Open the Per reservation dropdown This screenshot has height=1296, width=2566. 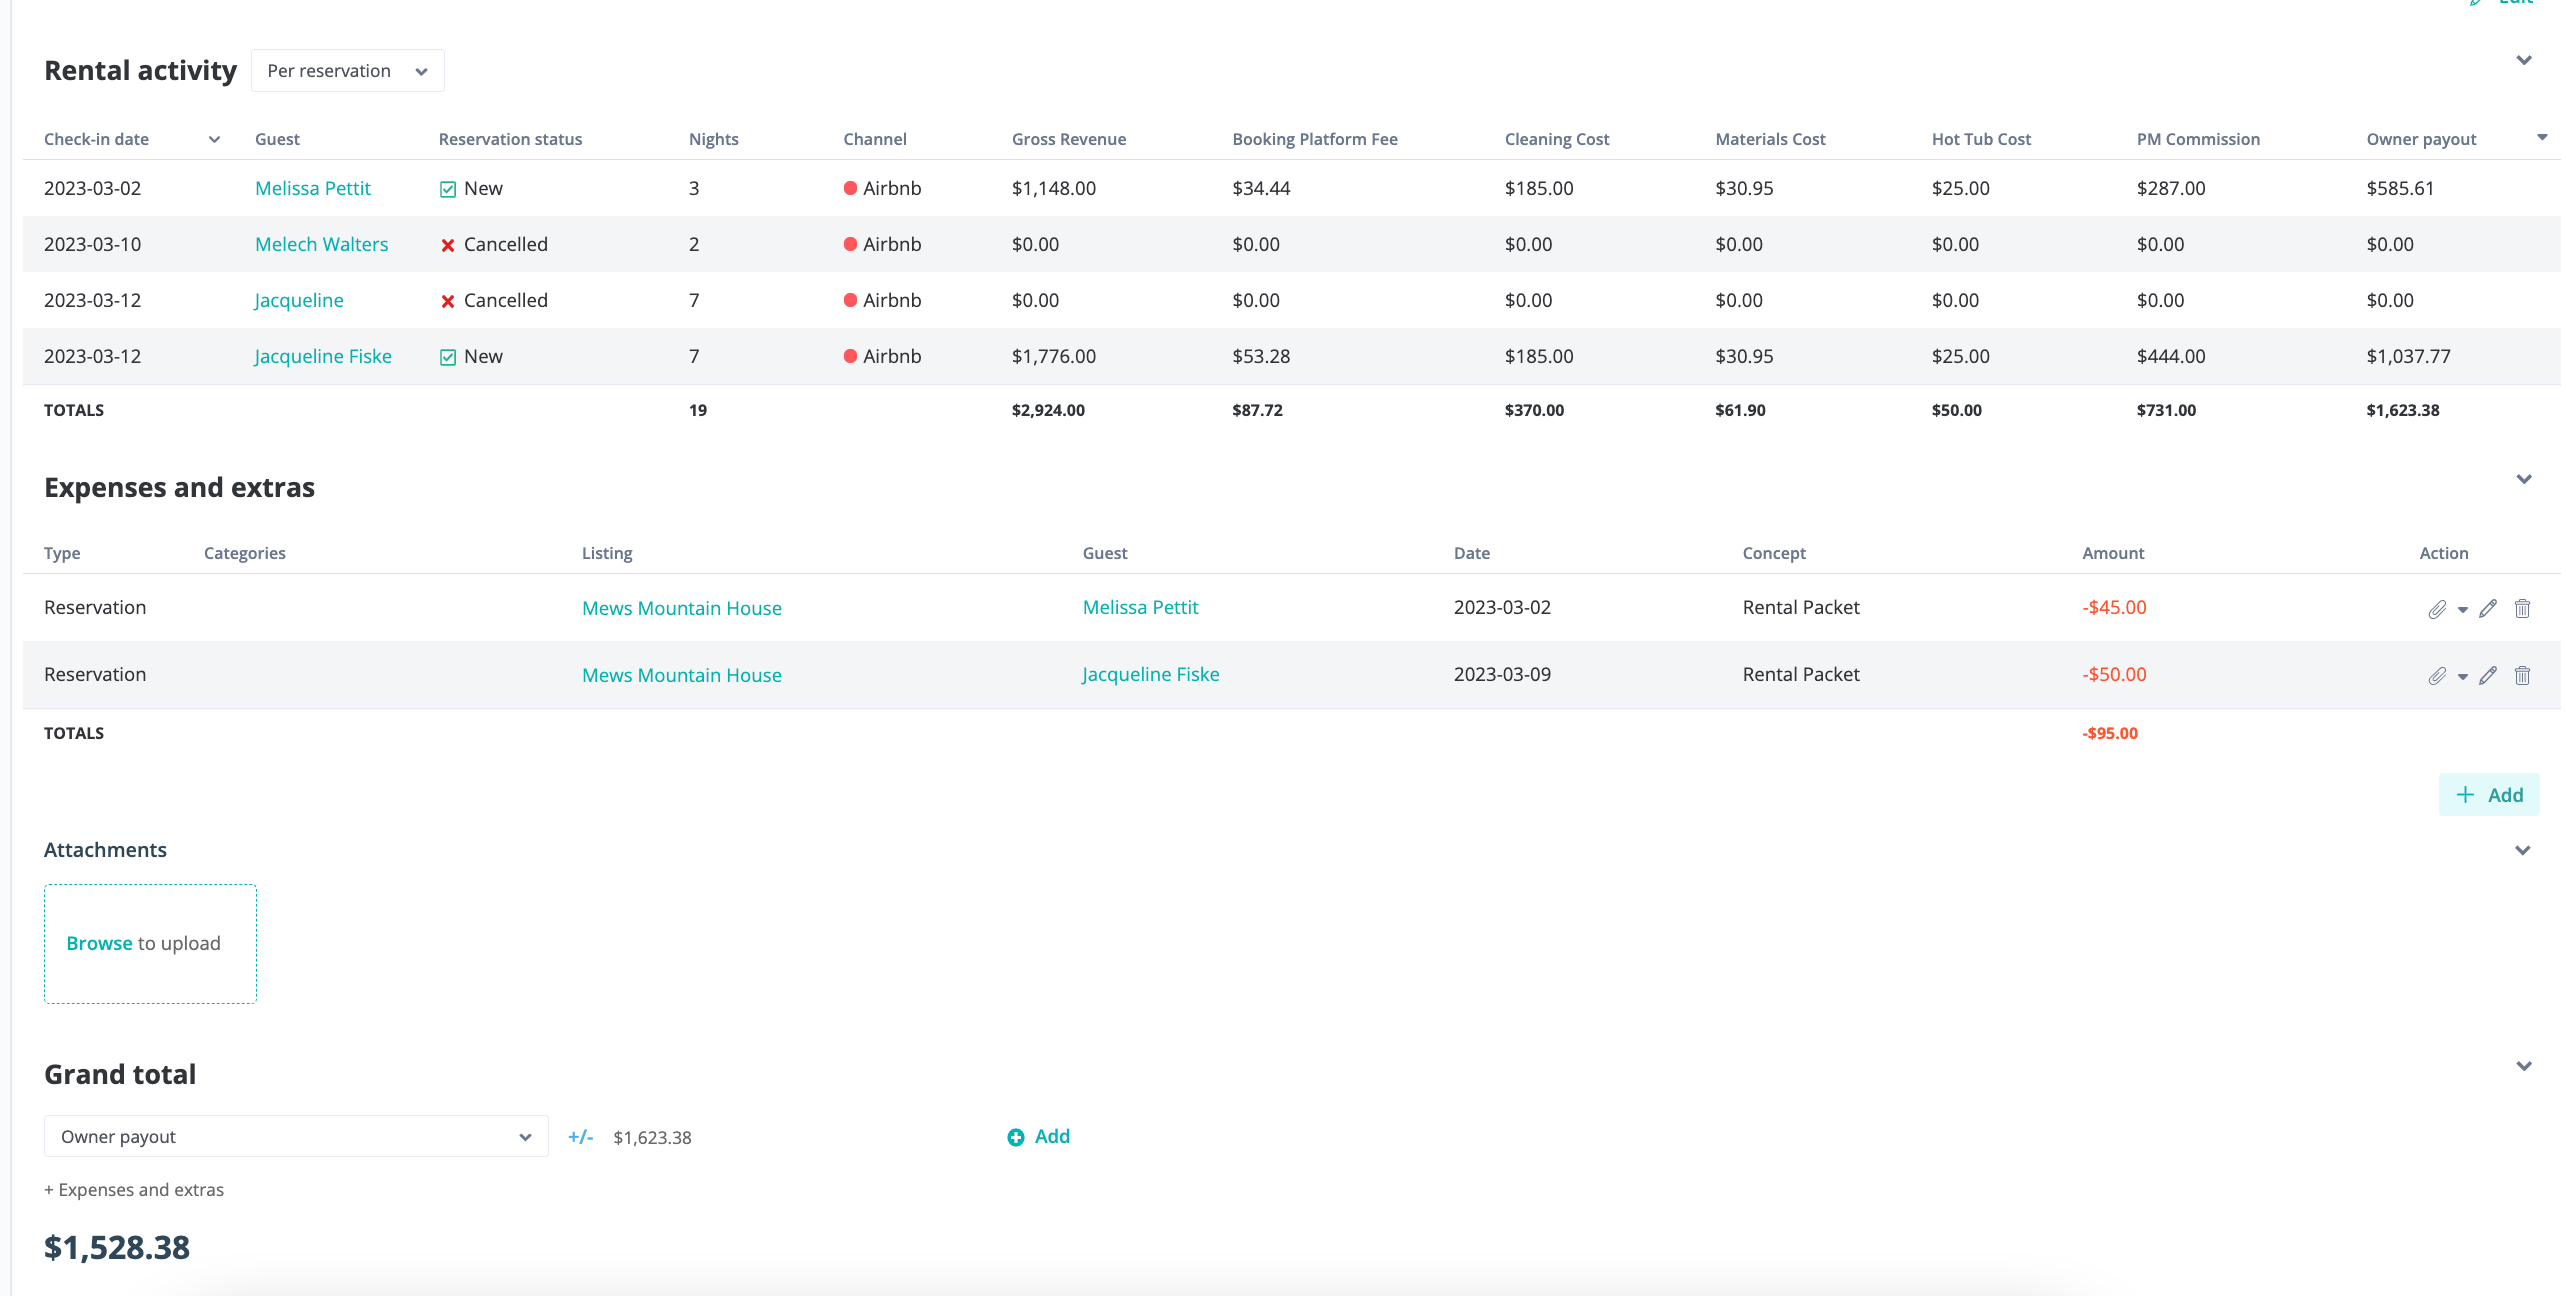(x=347, y=71)
